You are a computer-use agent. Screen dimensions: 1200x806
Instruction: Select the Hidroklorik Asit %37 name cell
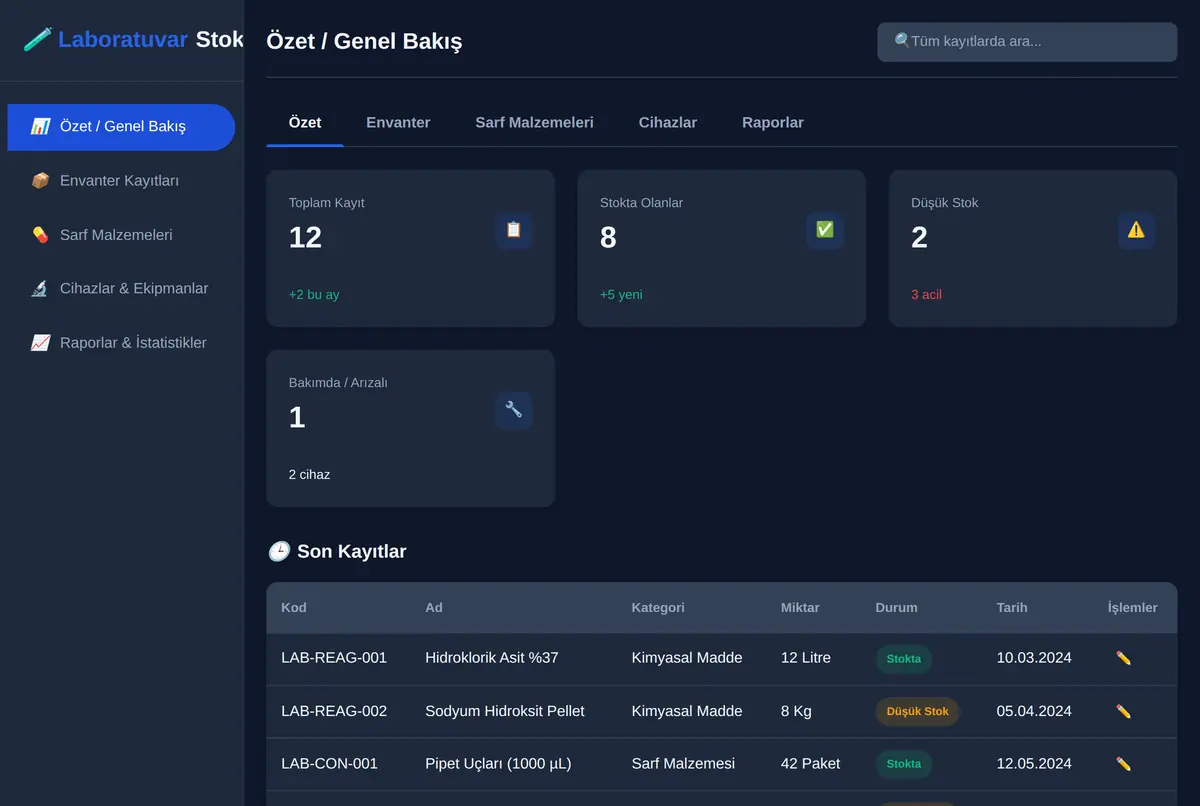(492, 658)
